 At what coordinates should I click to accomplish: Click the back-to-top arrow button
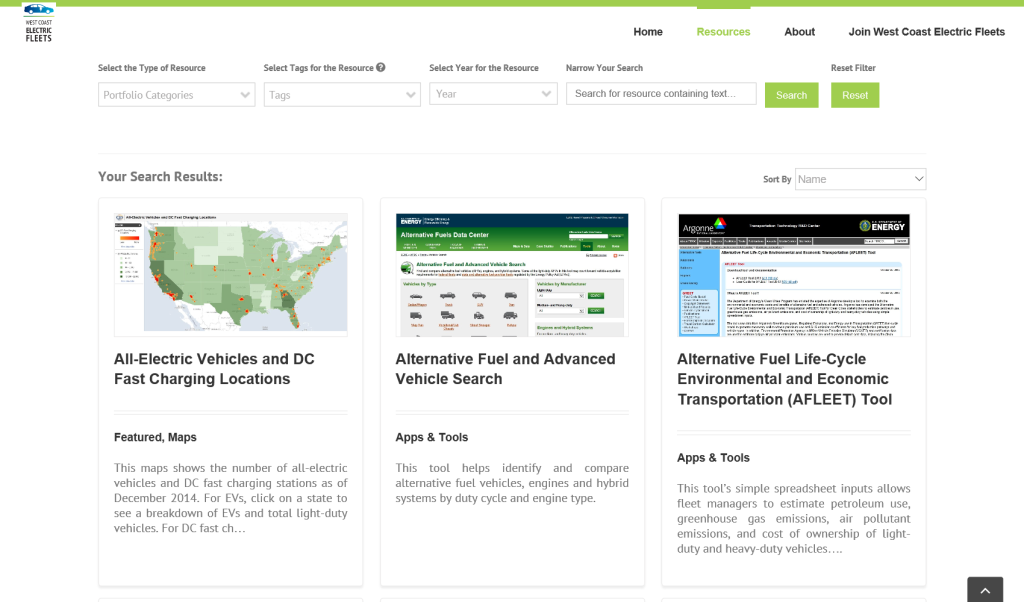tap(985, 590)
